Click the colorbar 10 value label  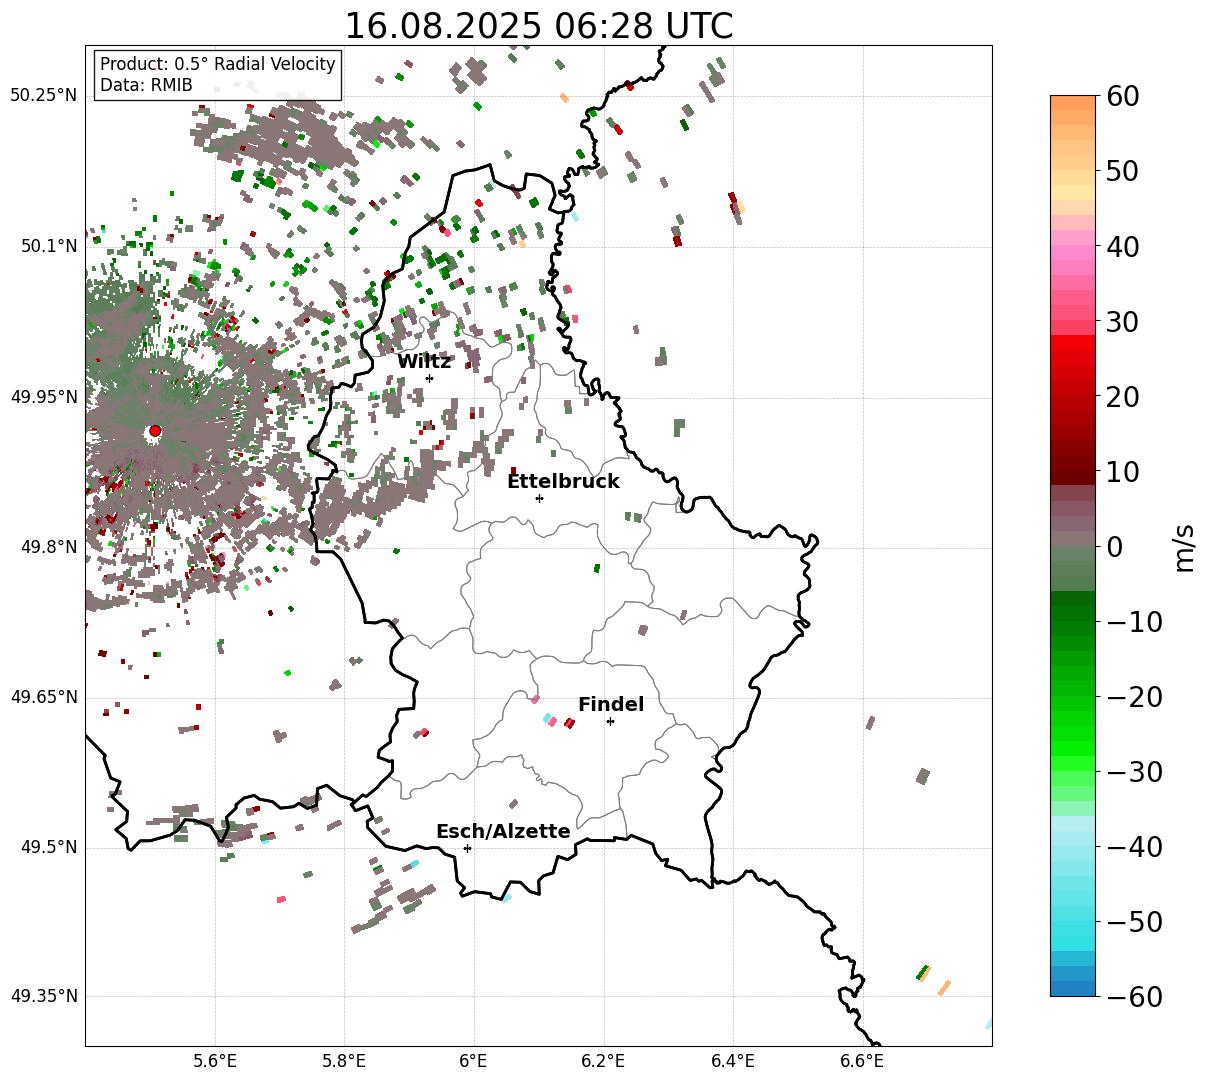1124,472
